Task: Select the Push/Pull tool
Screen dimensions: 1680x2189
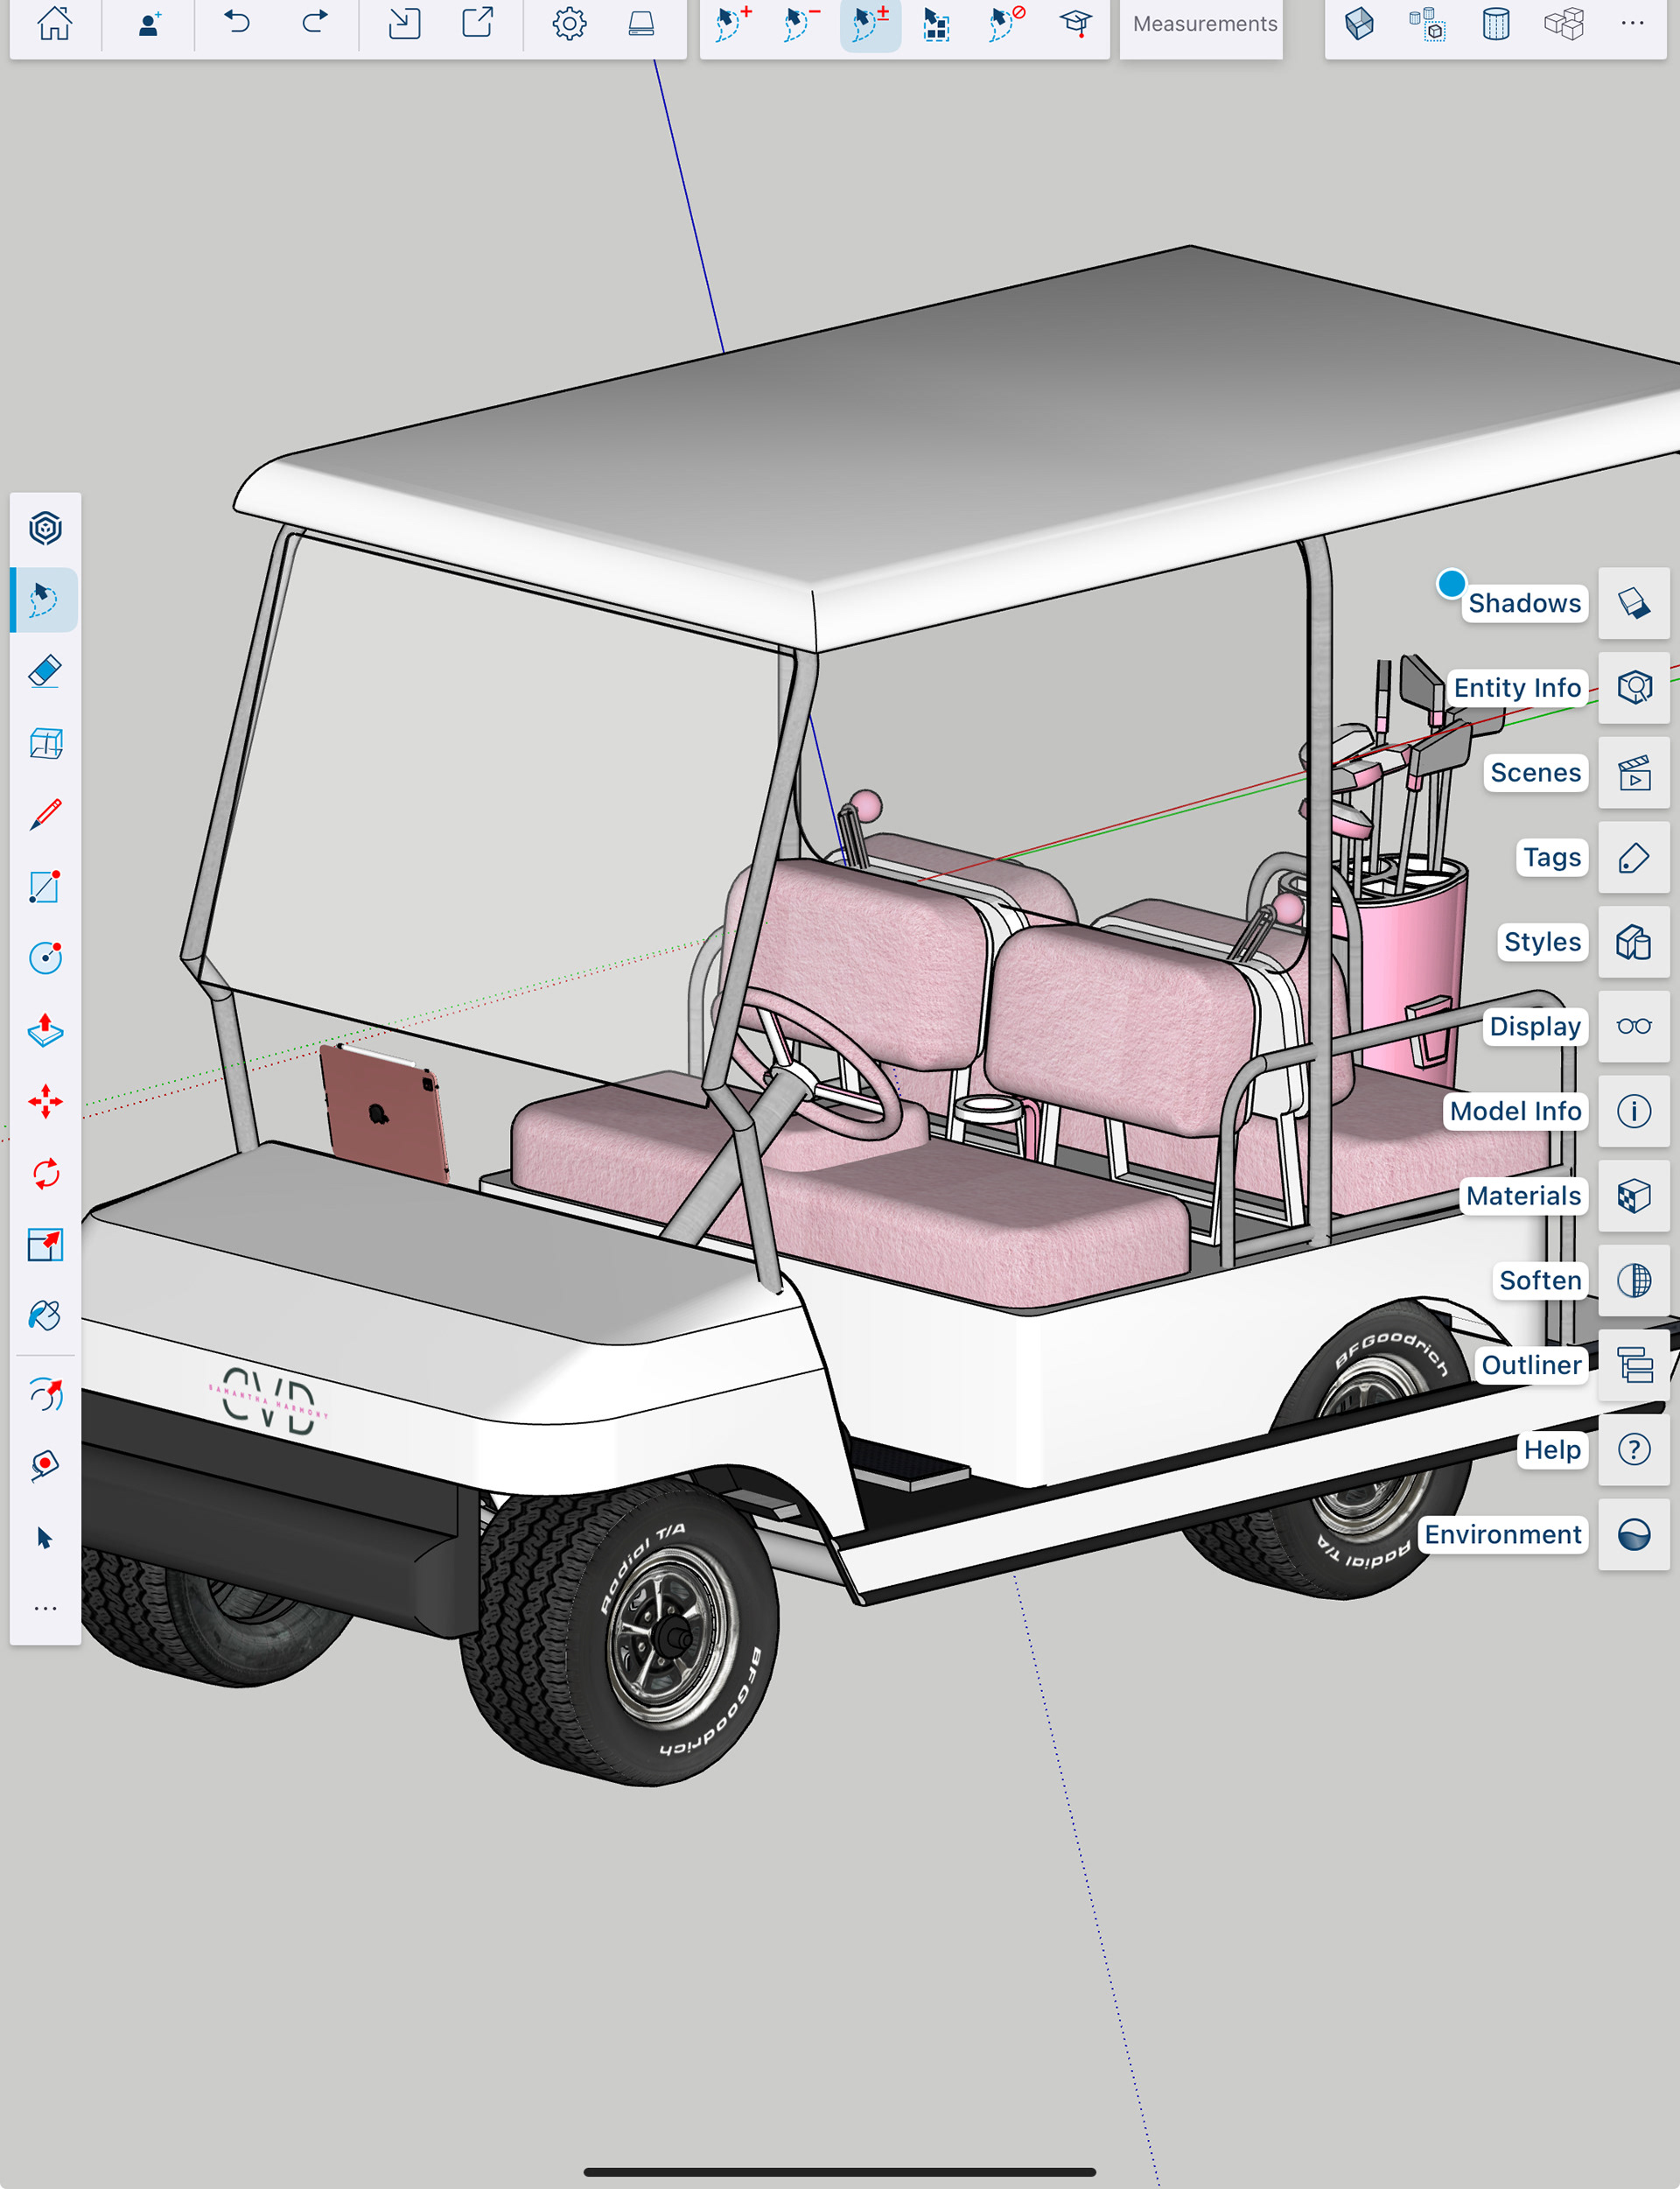Action: coord(45,1030)
